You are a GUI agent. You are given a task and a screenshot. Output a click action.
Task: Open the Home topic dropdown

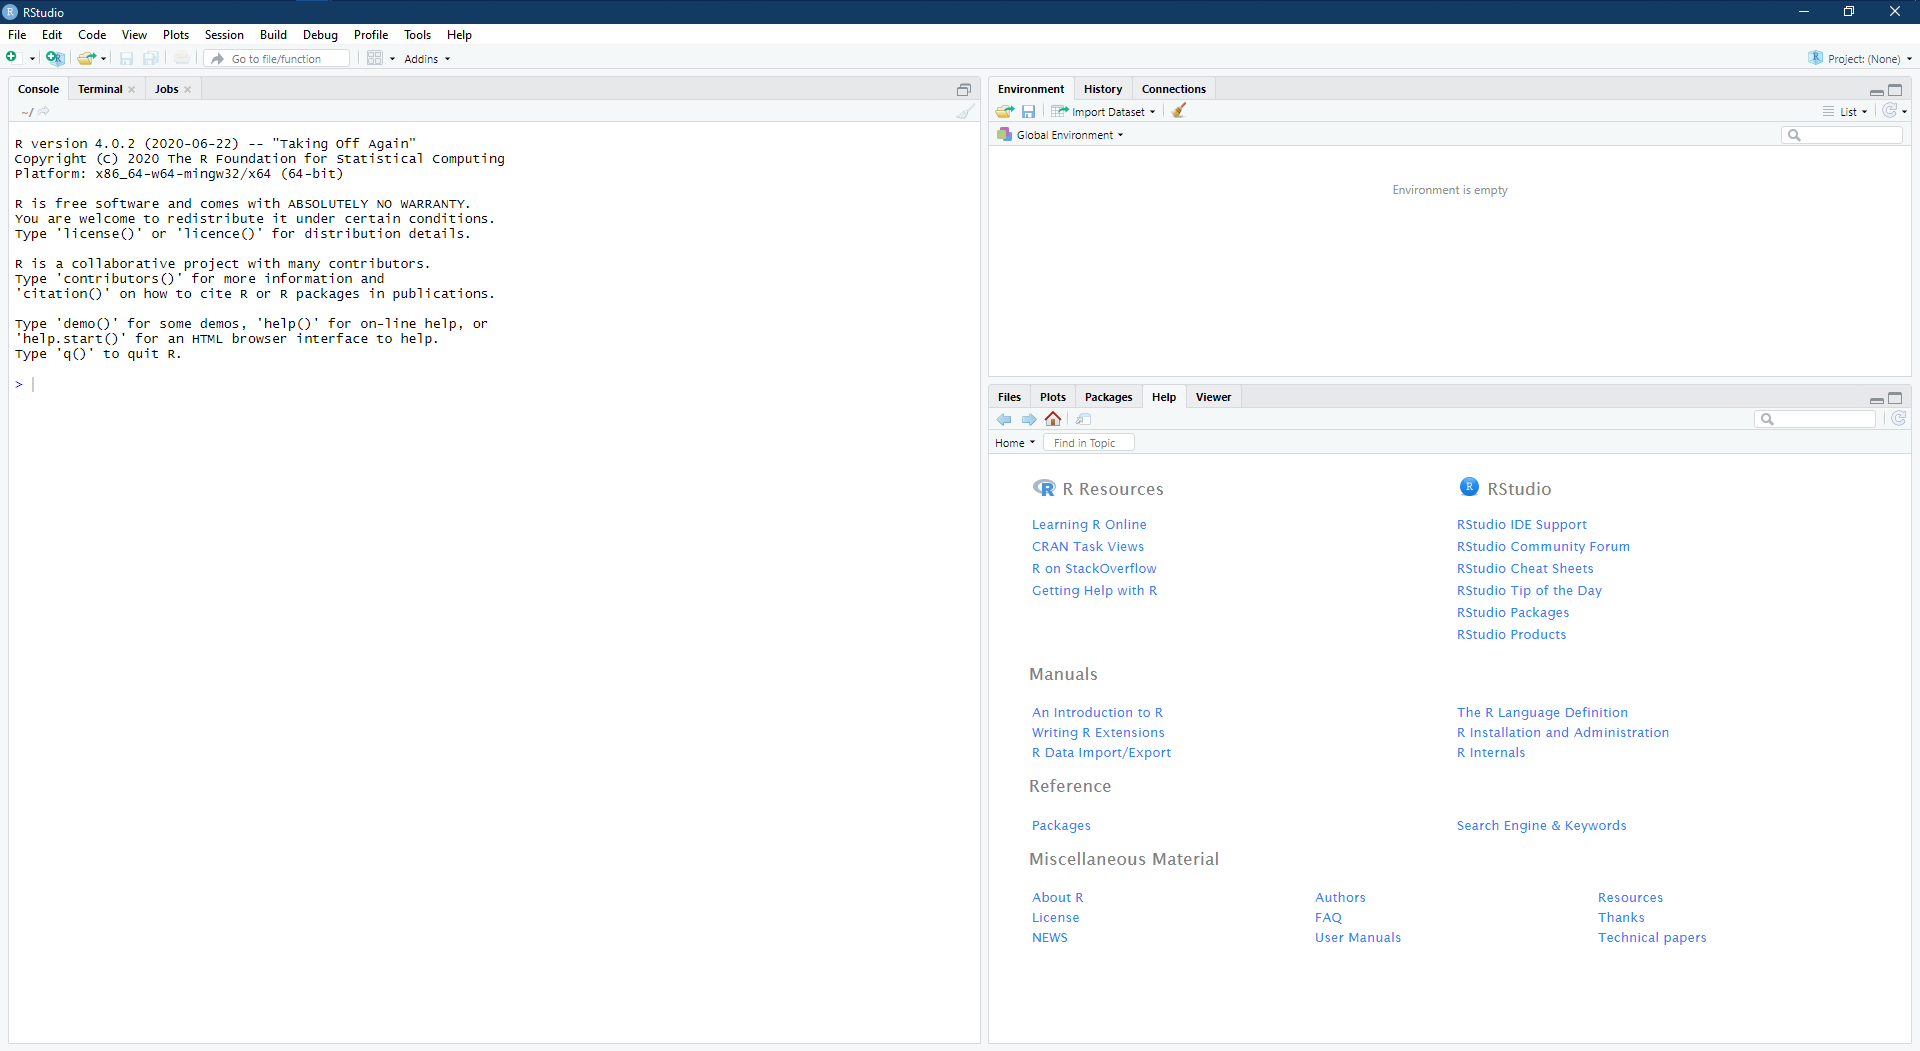coord(1015,443)
